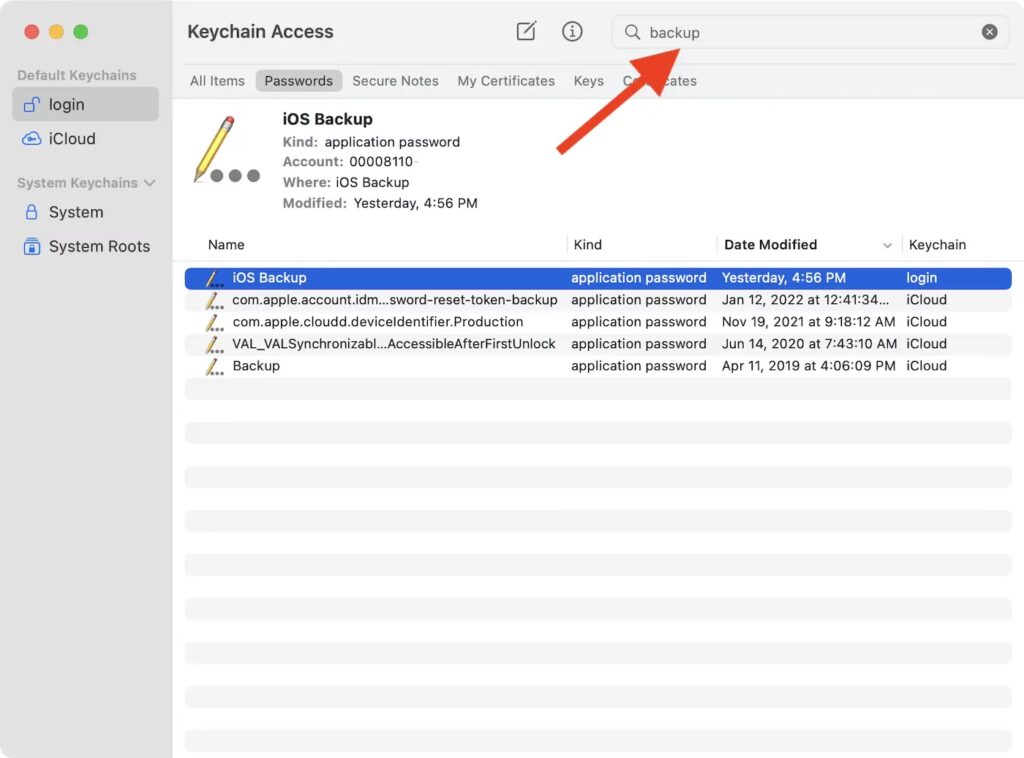Click the large pencil password icon thumbnail
Screen dimensions: 1024x758
(x=225, y=151)
